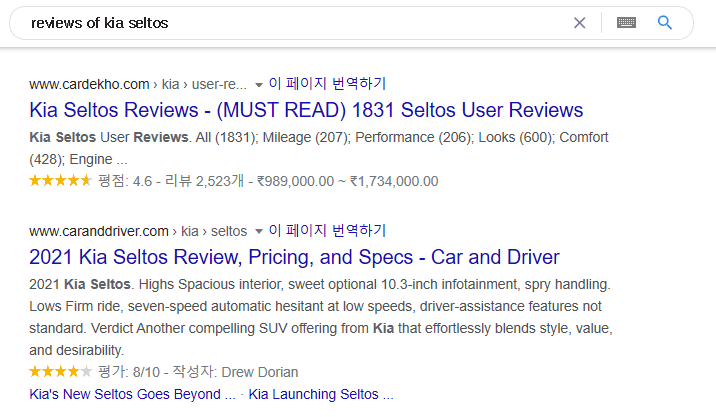The height and width of the screenshot is (417, 716).
Task: Click the price range ₹989,000.00 ~ ₹1,734,000.00
Action: click(347, 181)
